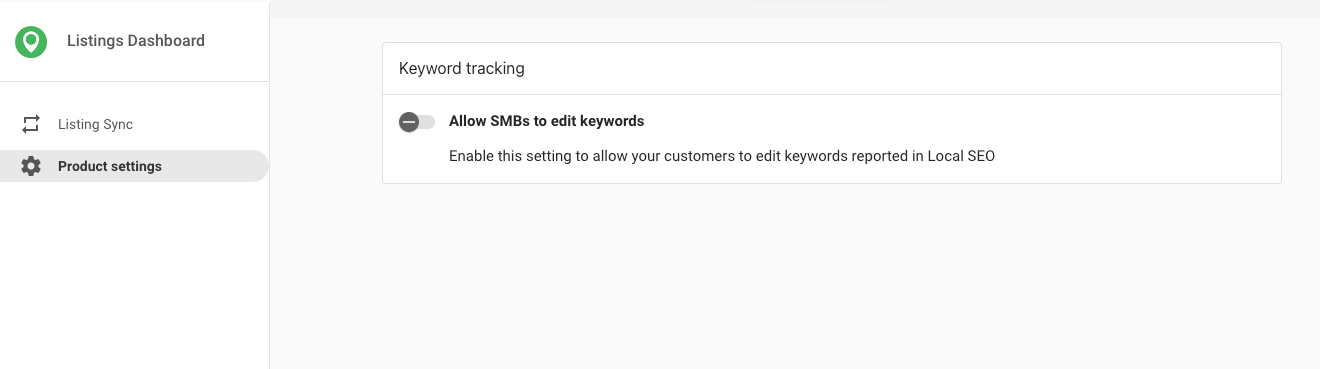
Task: Click the Listing Sync arrows icon
Action: click(x=31, y=124)
